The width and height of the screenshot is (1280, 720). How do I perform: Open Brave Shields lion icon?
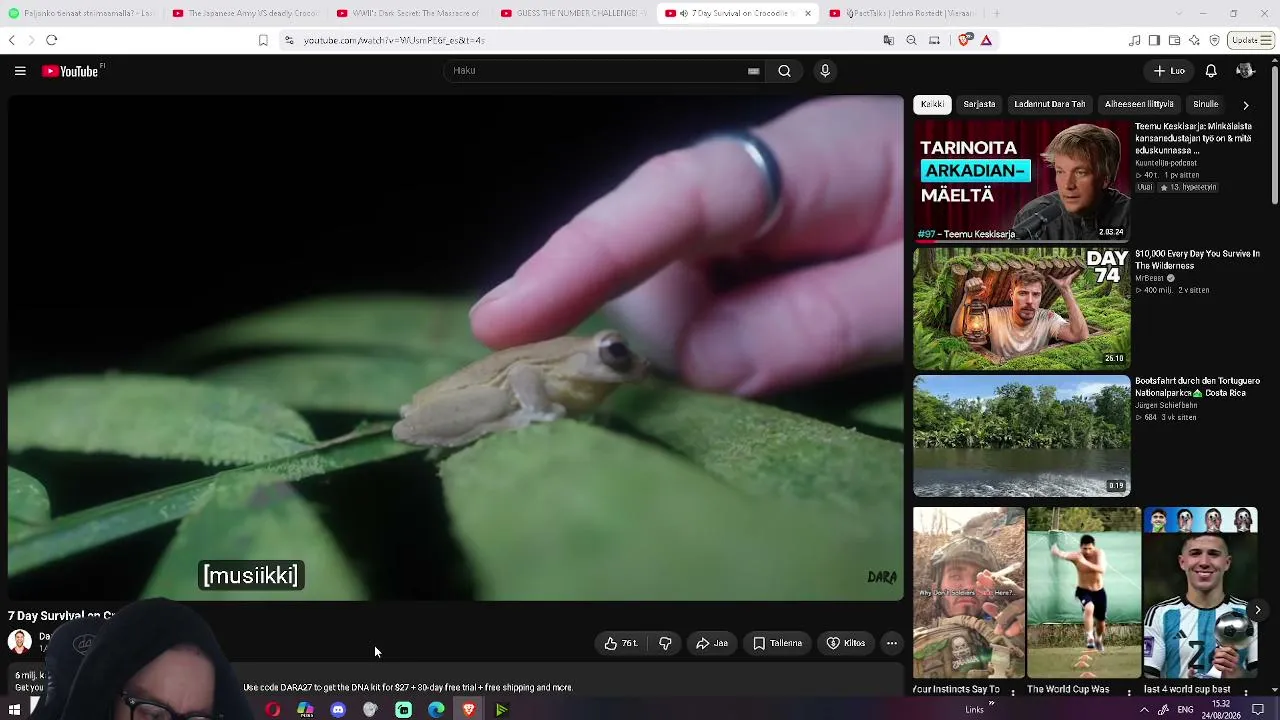tap(964, 40)
